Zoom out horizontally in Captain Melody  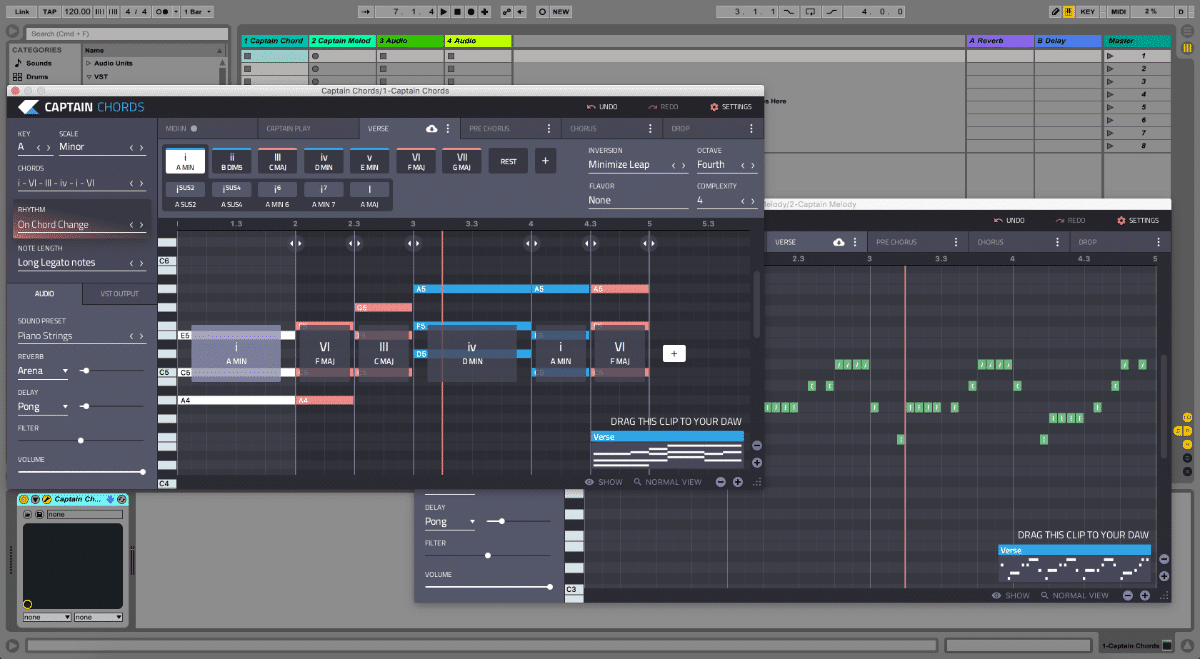coord(1128,595)
